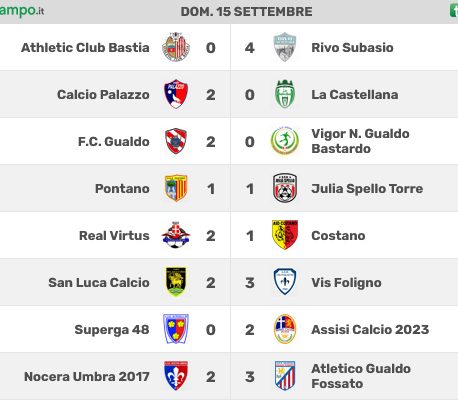Open the Assisi Calcio 2023 team link
The height and width of the screenshot is (413, 458).
[370, 329]
